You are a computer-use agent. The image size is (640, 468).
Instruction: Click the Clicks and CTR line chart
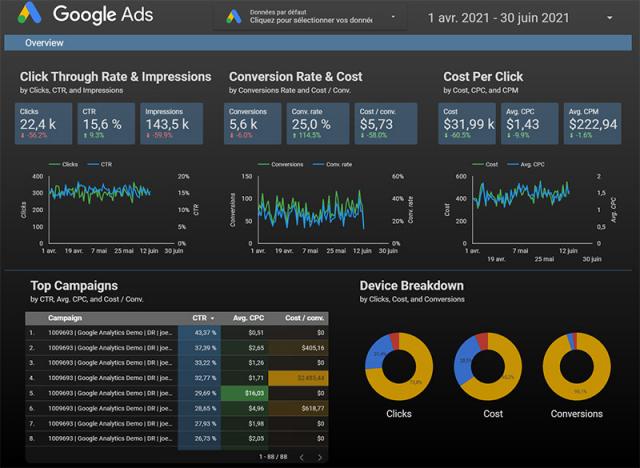pyautogui.click(x=110, y=210)
